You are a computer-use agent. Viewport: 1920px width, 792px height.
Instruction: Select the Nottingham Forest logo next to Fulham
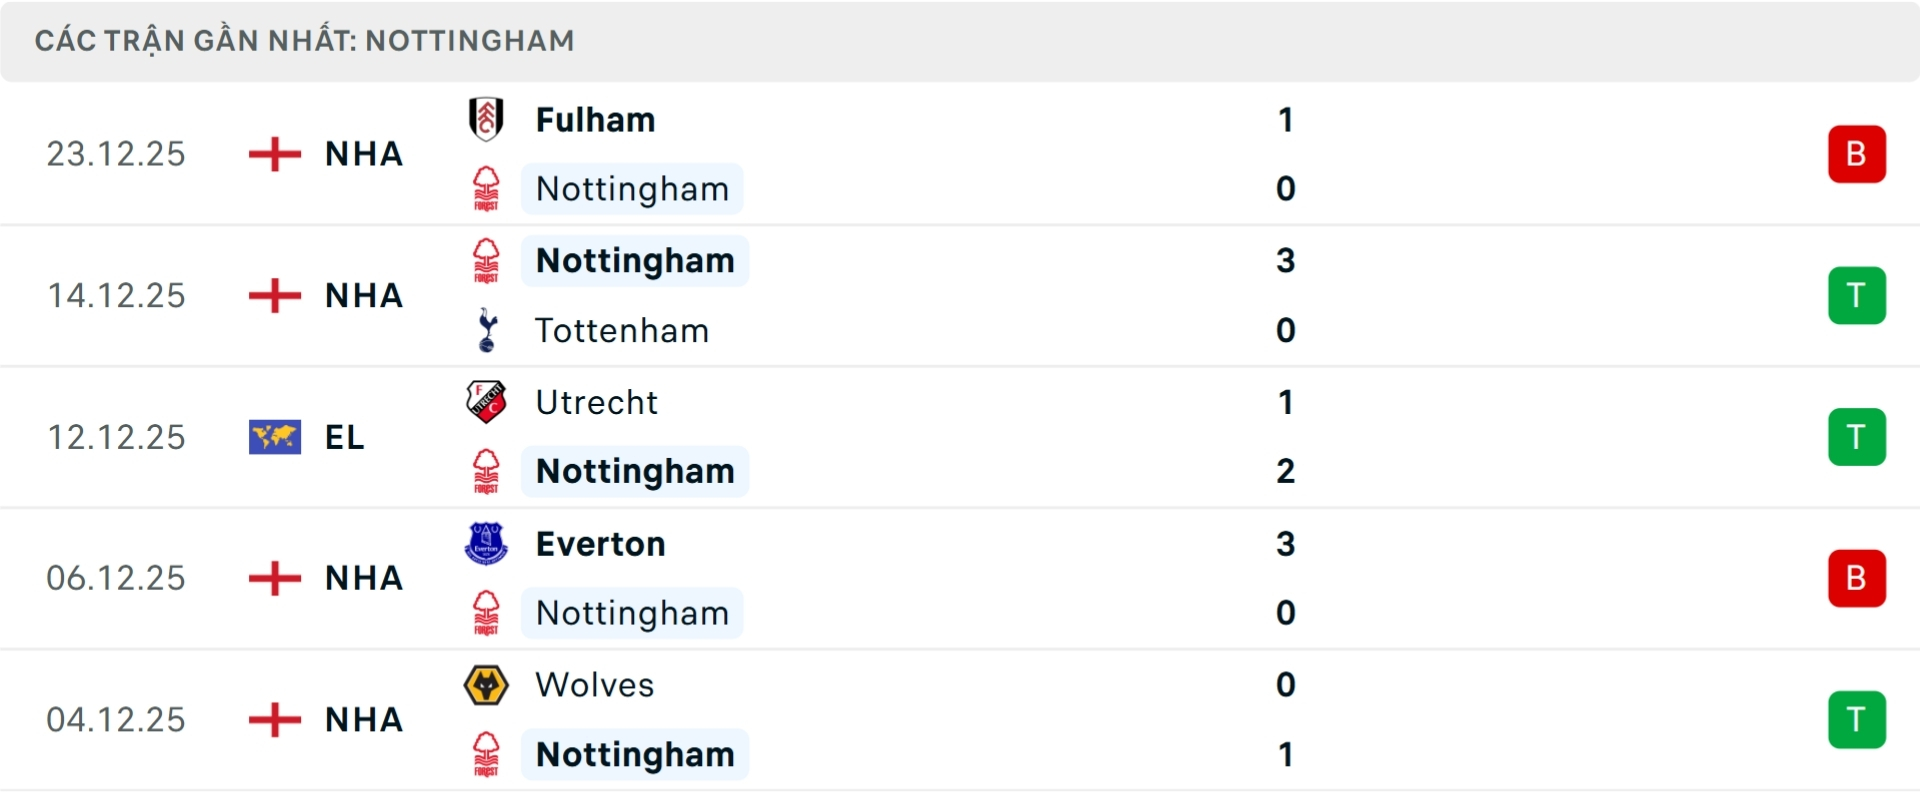coord(487,189)
